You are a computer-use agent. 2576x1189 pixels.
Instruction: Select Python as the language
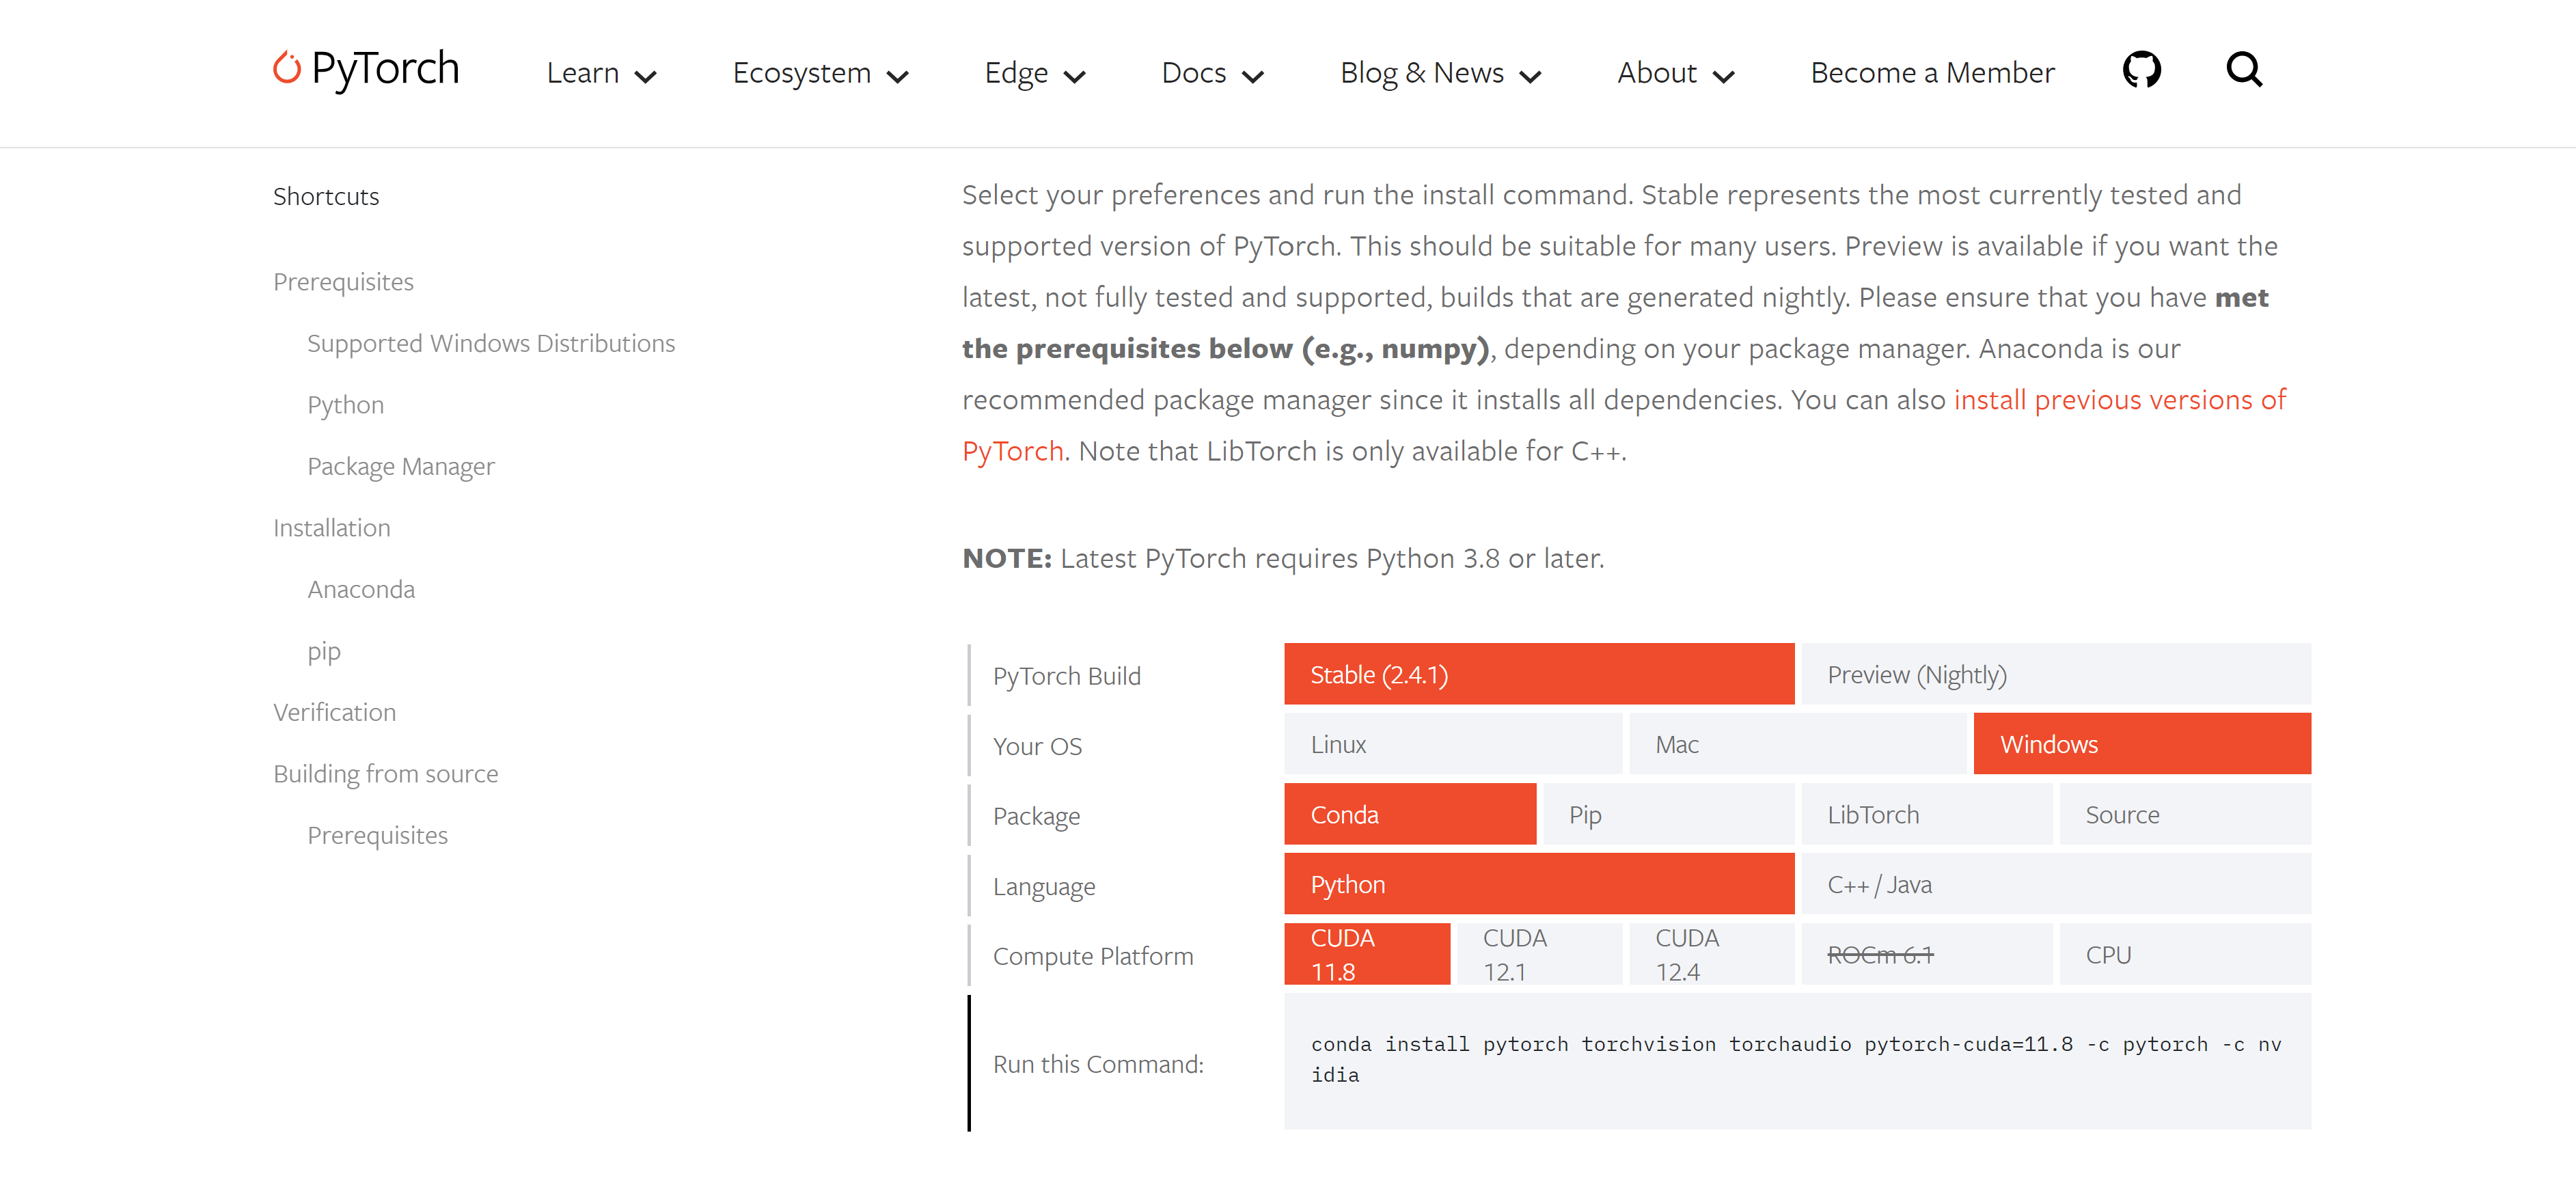click(x=1539, y=884)
